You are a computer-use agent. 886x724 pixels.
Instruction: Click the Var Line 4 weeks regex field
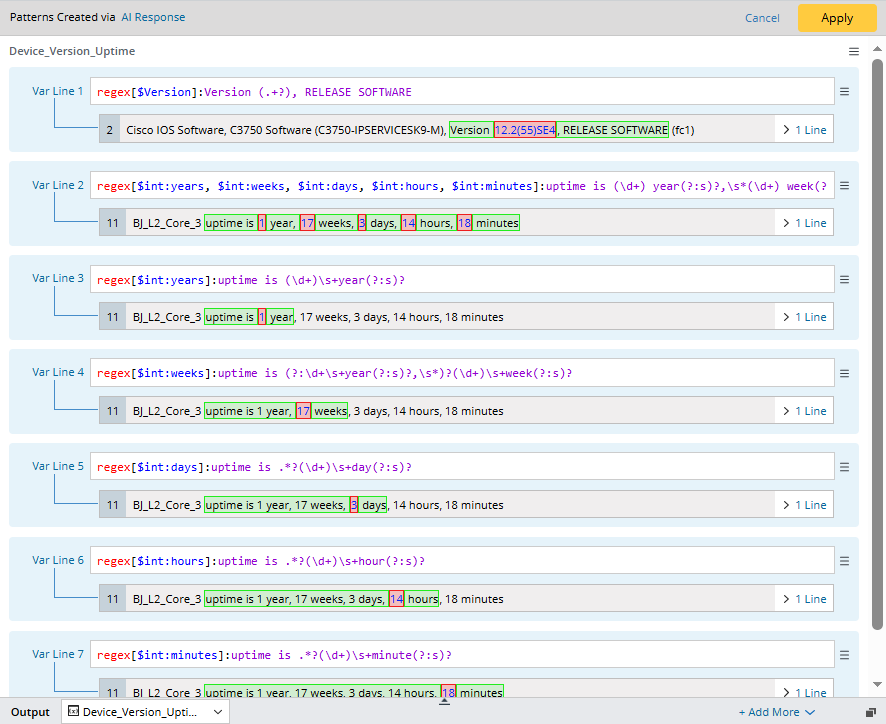tap(460, 373)
